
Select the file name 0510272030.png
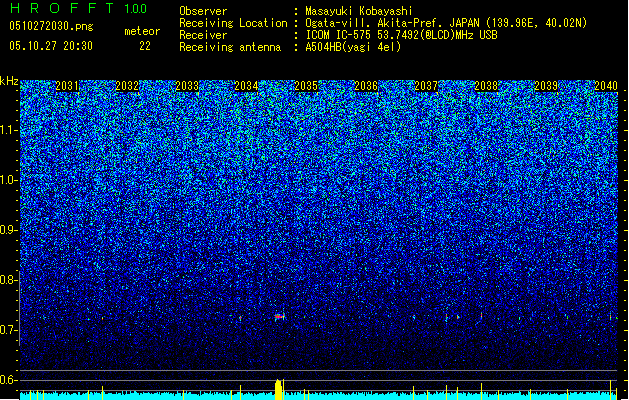tap(51, 26)
